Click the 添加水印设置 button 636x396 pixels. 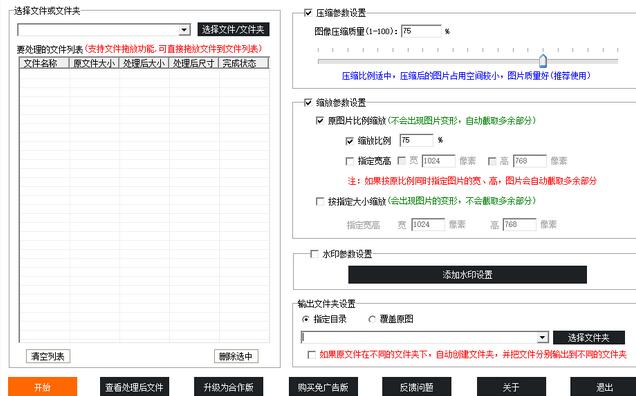(x=467, y=275)
